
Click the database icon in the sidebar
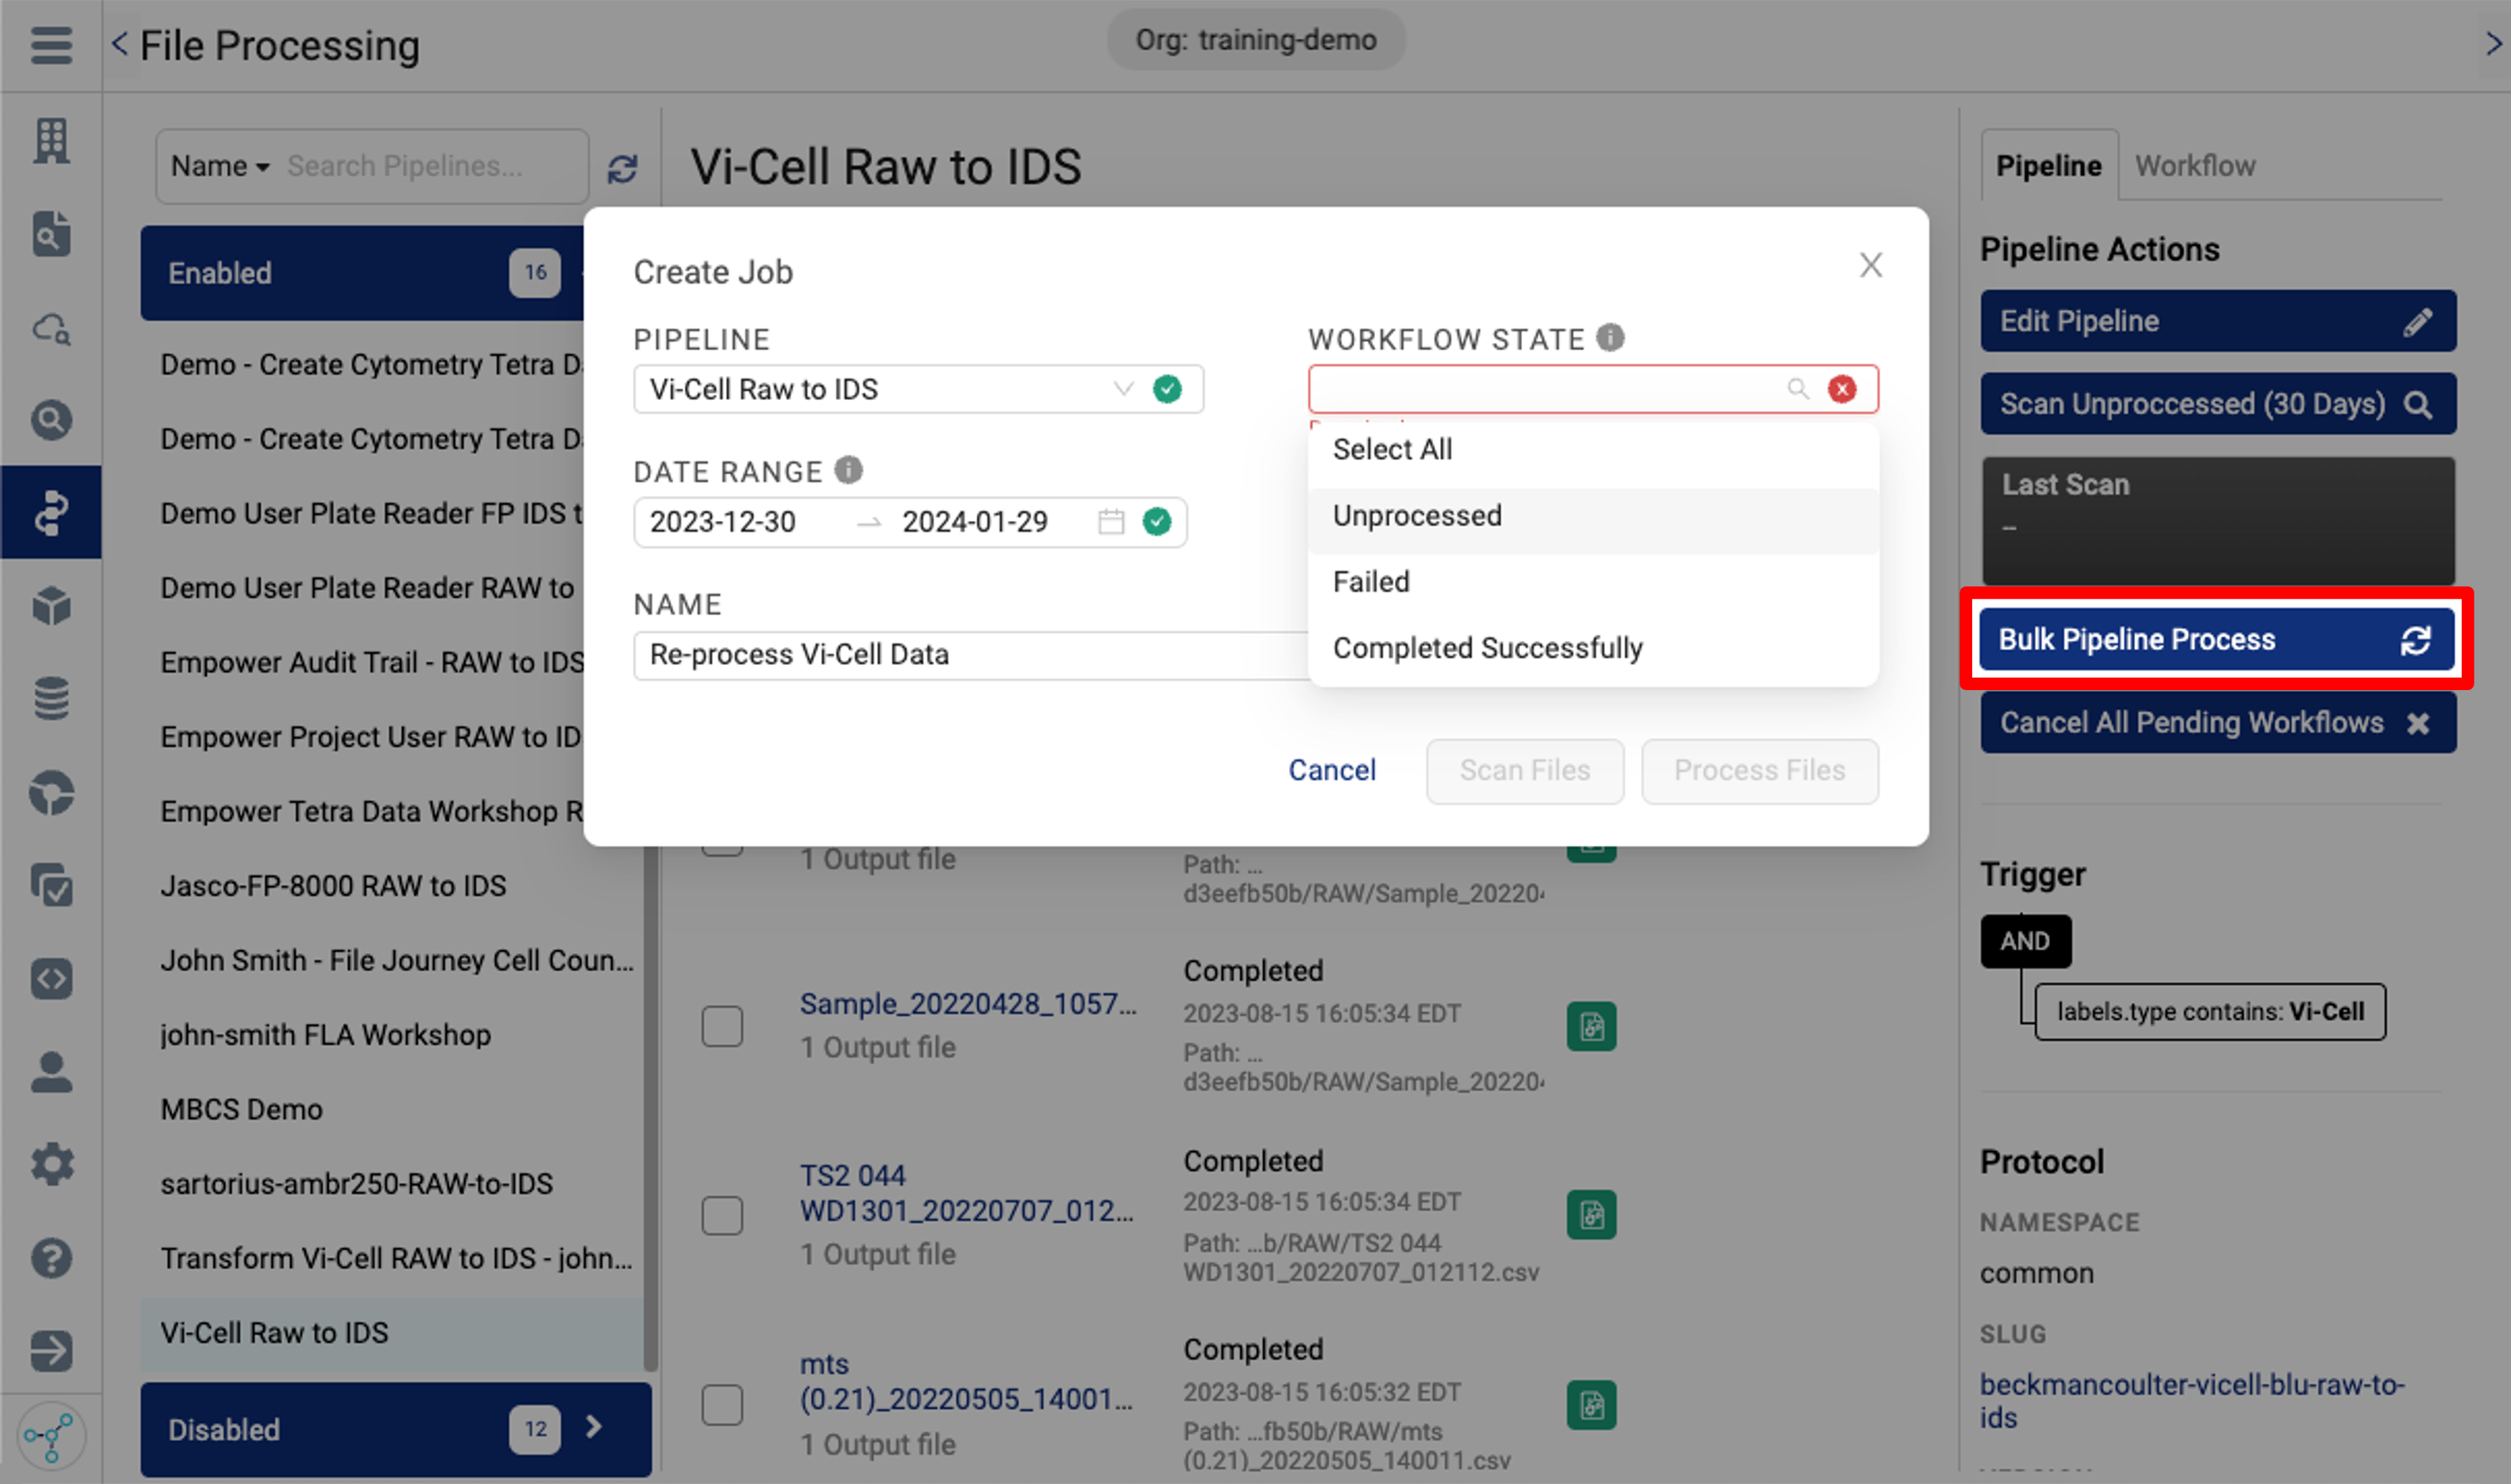(50, 698)
